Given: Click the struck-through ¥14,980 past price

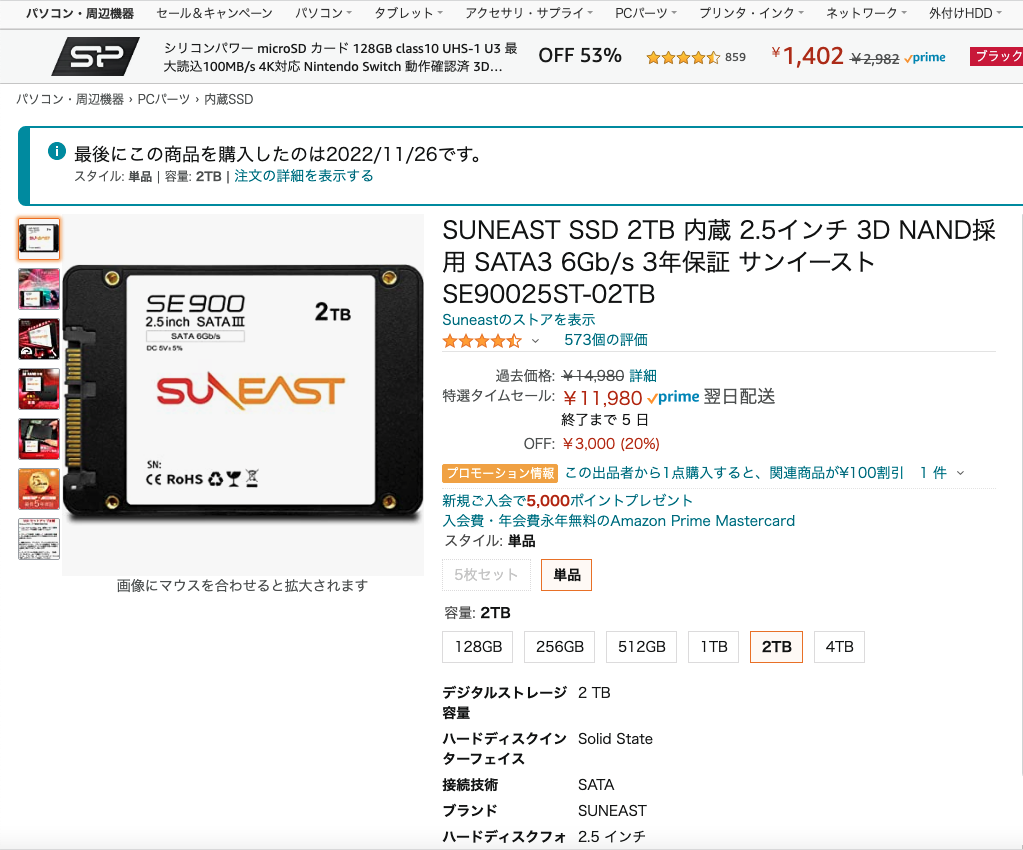Looking at the screenshot, I should [592, 376].
